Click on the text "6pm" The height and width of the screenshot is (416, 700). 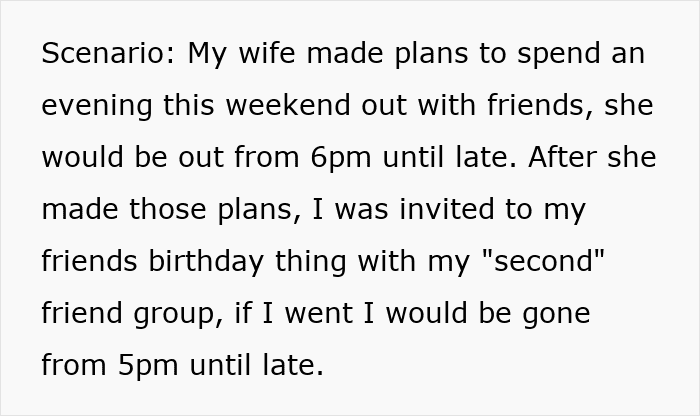(x=341, y=157)
